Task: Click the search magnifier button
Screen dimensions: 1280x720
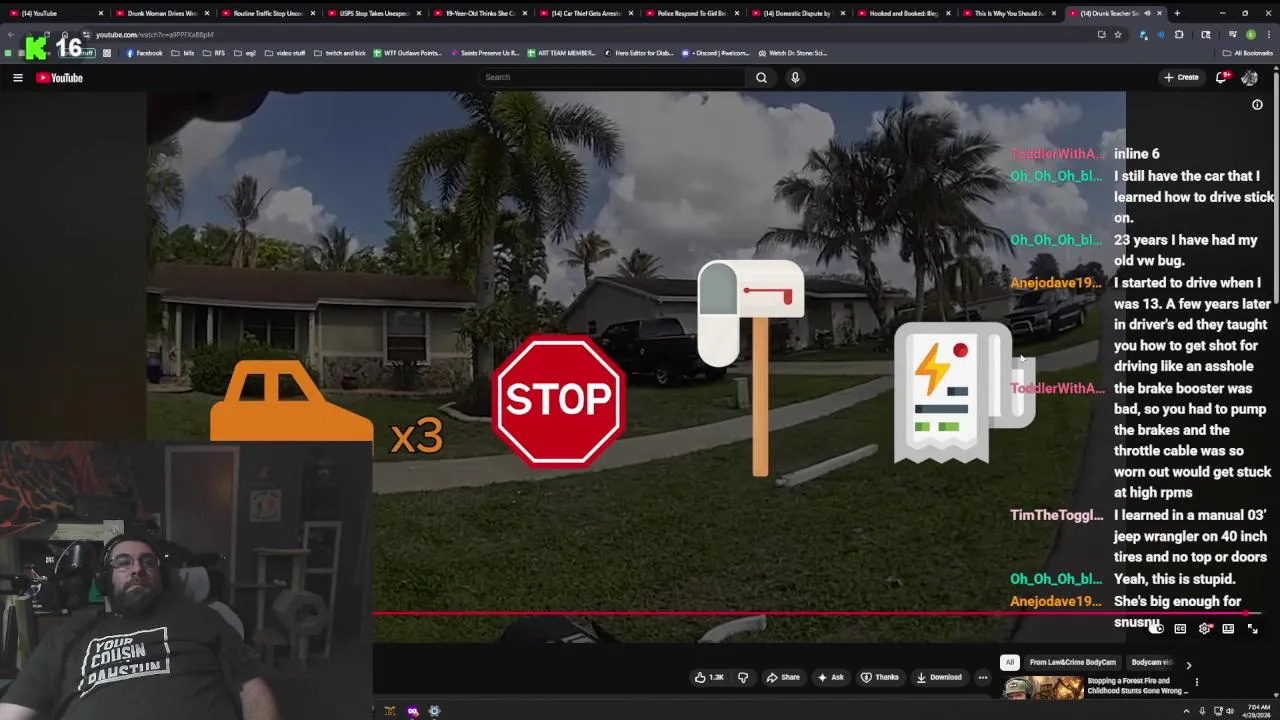Action: click(761, 77)
